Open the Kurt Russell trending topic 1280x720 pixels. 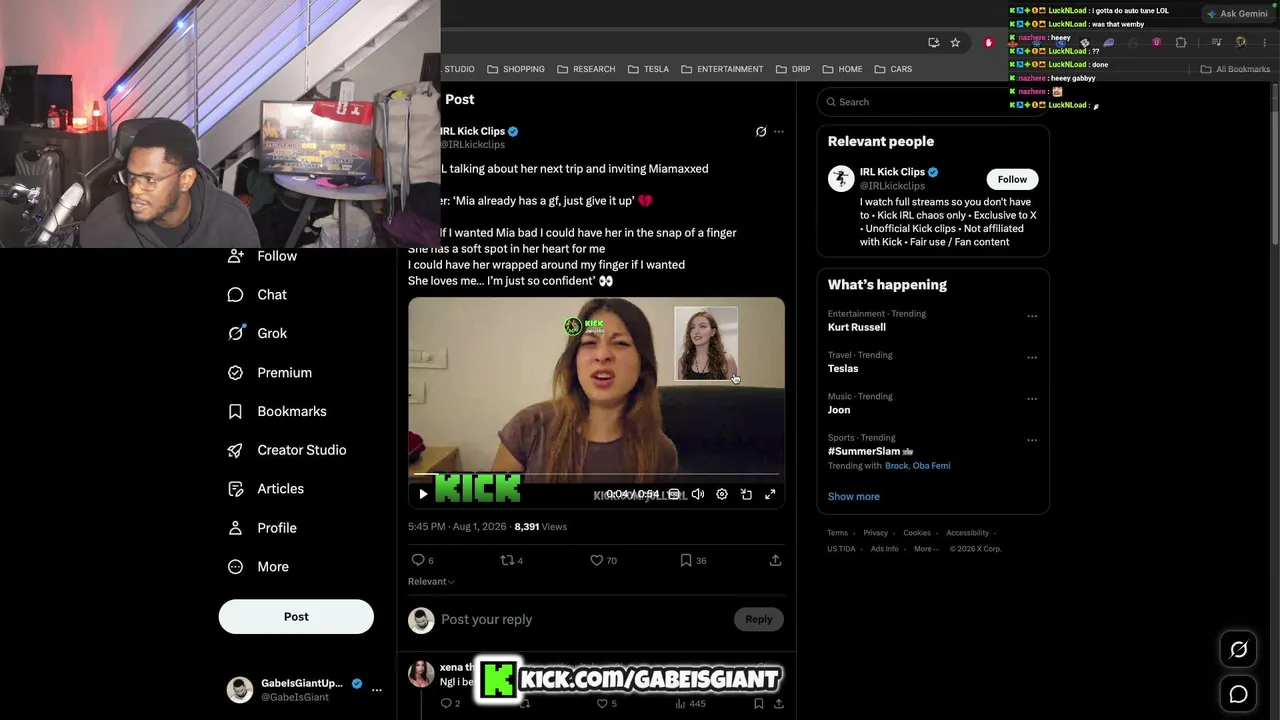point(857,327)
